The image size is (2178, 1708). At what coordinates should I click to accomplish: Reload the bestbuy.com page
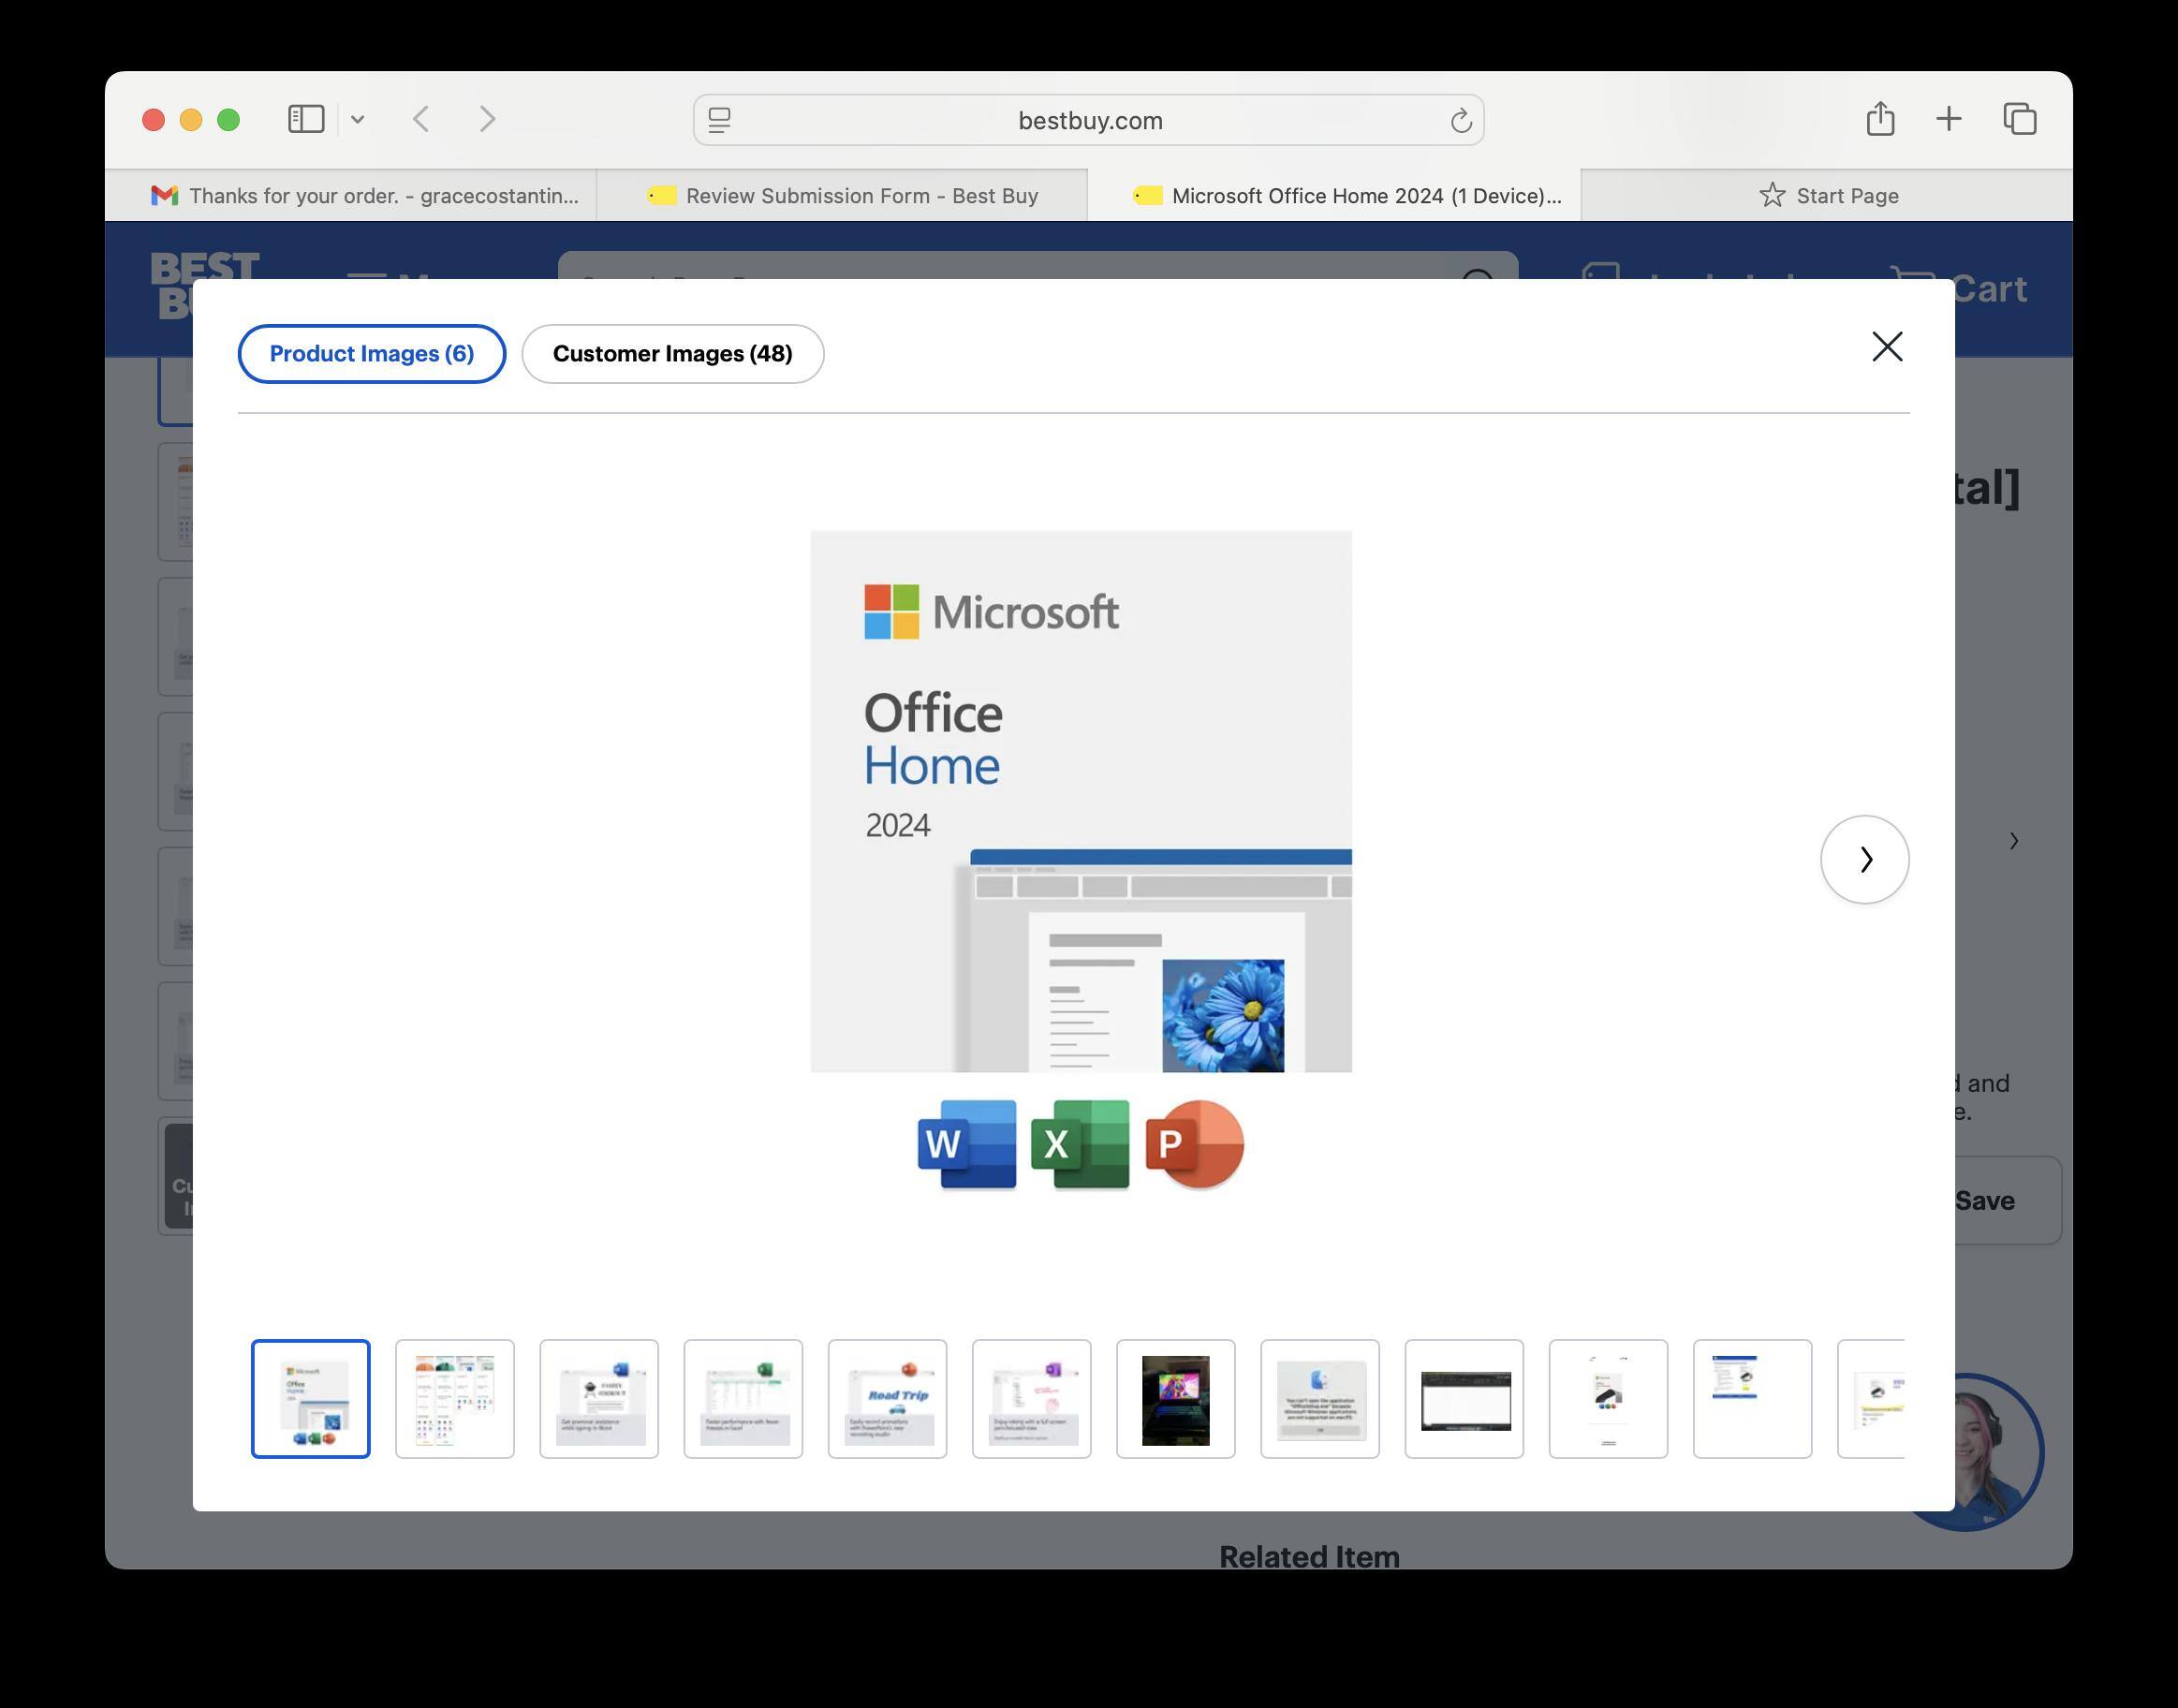1460,121
